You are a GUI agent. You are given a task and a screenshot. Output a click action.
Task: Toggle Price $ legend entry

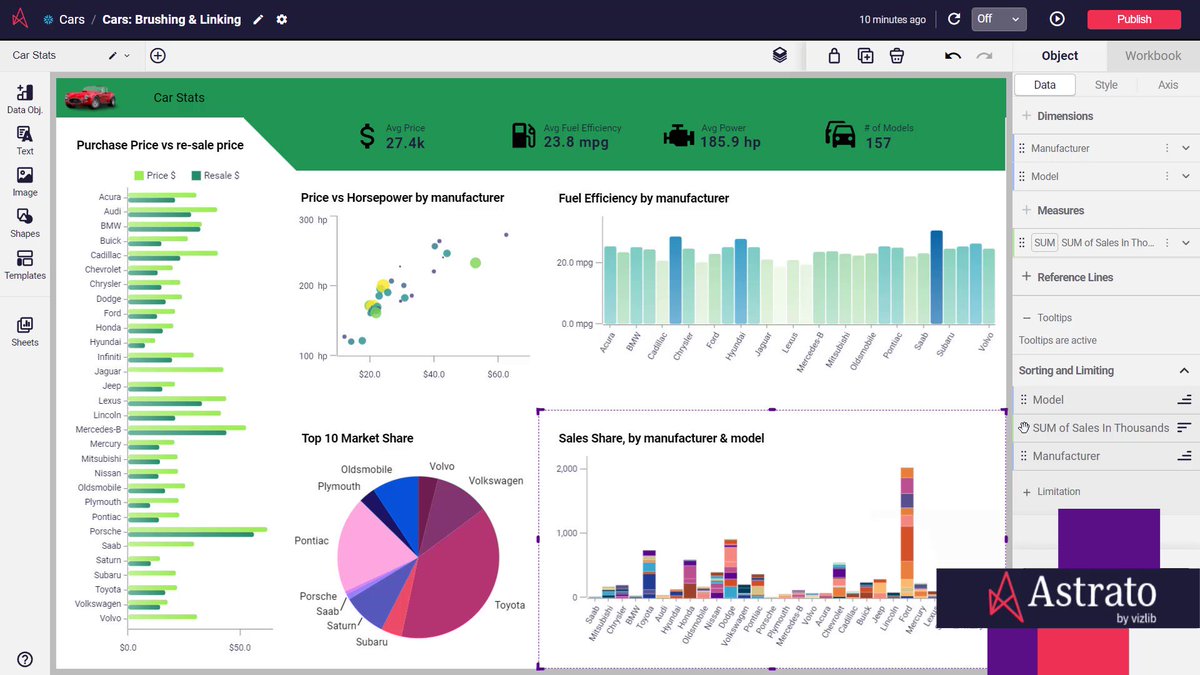click(x=155, y=175)
